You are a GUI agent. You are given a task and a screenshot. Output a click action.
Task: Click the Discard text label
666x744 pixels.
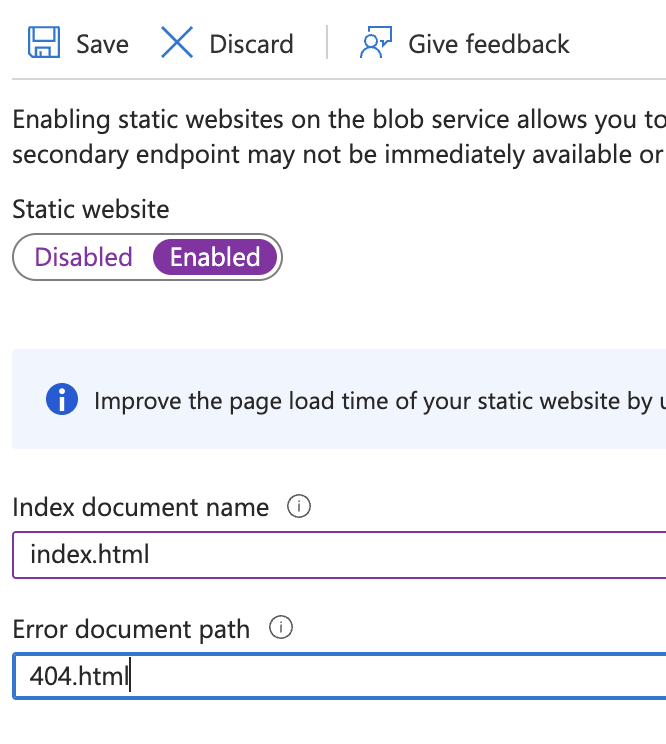click(x=251, y=45)
